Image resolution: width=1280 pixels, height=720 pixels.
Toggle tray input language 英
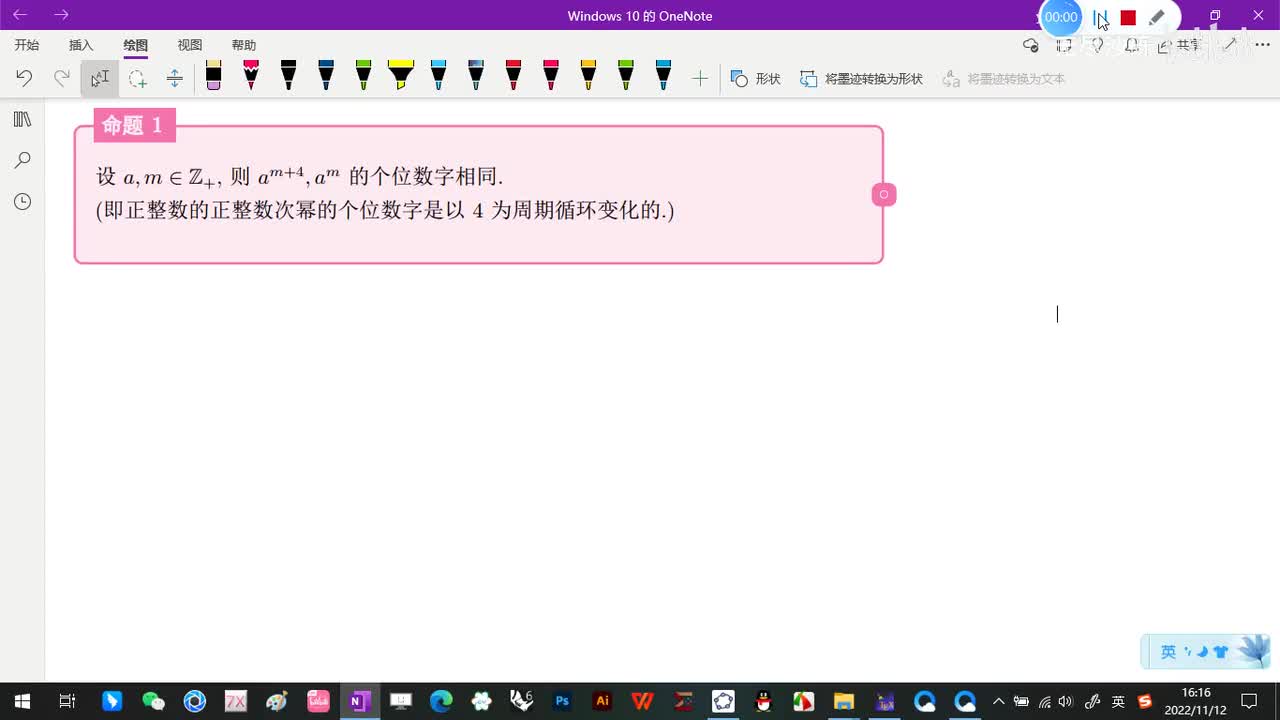click(x=1118, y=701)
